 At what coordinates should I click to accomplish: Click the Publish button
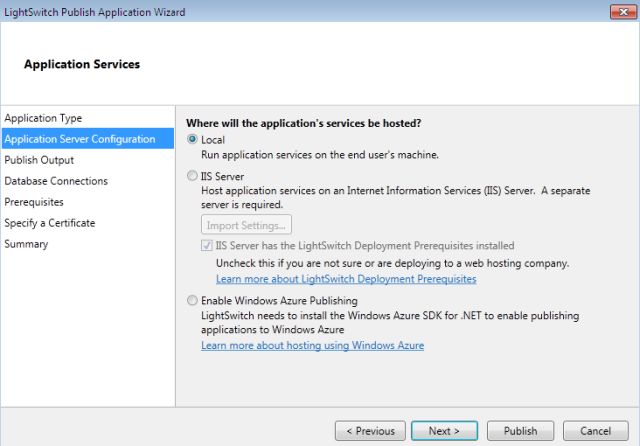tap(520, 431)
